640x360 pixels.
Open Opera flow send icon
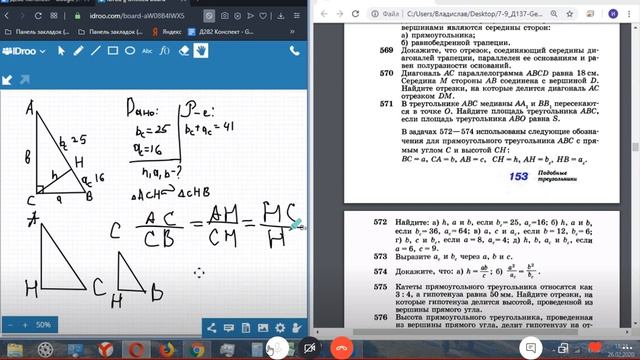pyautogui.click(x=251, y=16)
